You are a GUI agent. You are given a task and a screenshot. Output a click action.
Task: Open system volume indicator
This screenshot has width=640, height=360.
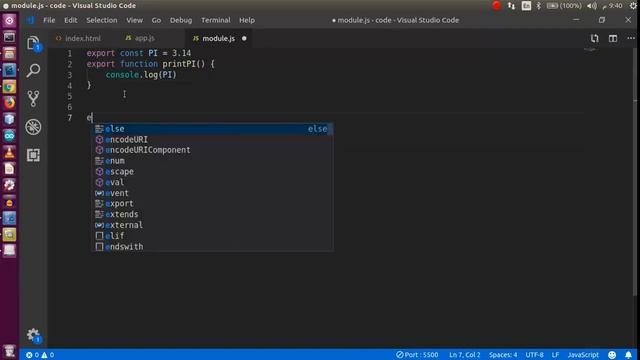pyautogui.click(x=591, y=6)
